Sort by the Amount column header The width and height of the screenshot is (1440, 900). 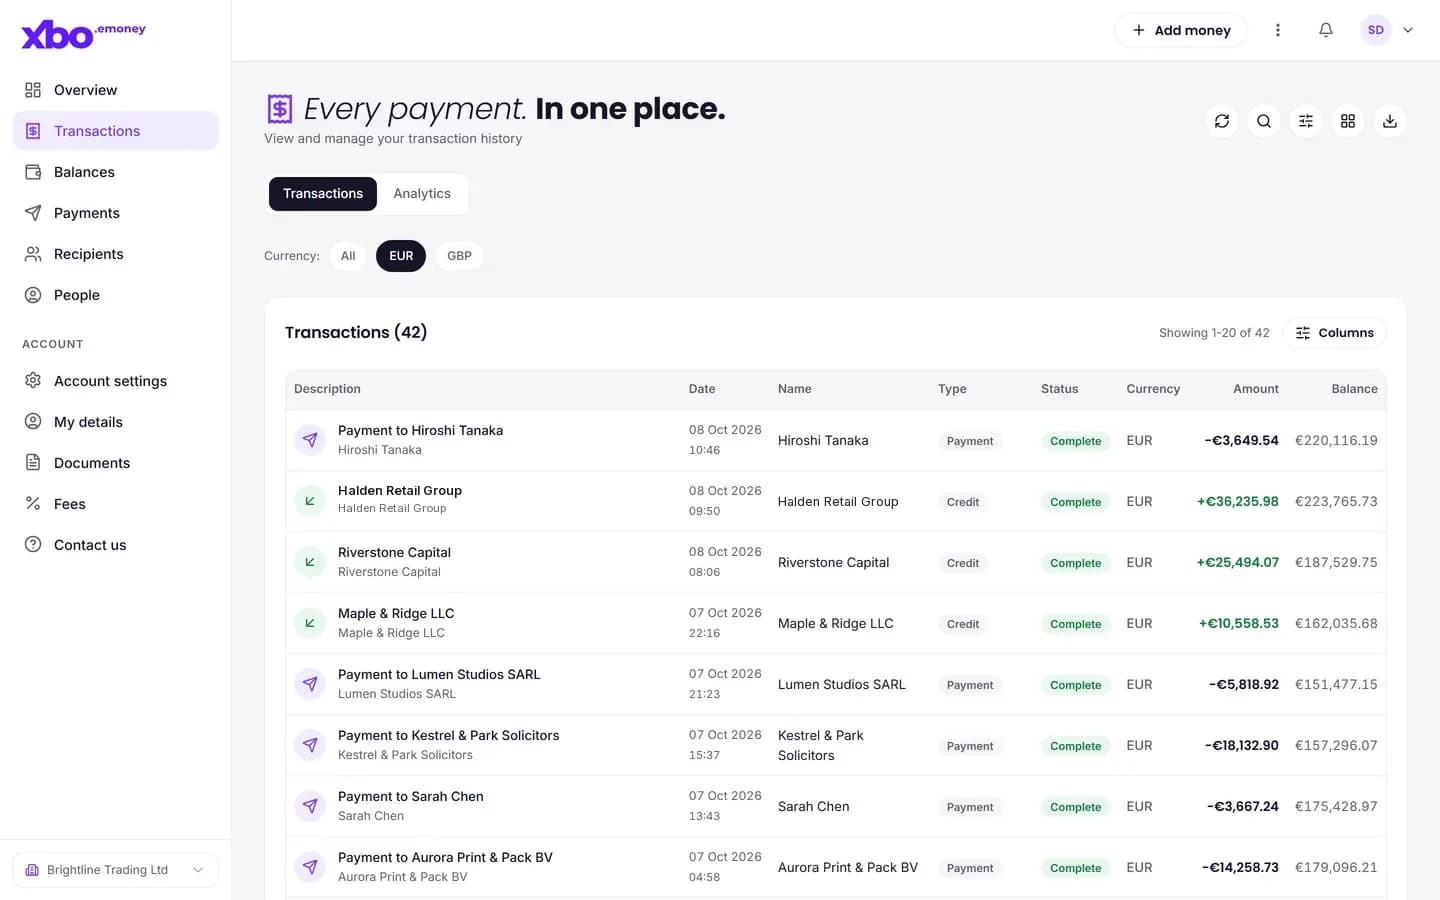[1256, 389]
